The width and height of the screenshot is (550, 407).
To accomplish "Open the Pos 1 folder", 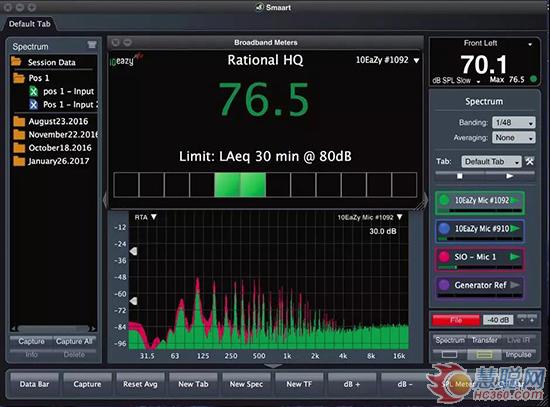I will coord(19,78).
